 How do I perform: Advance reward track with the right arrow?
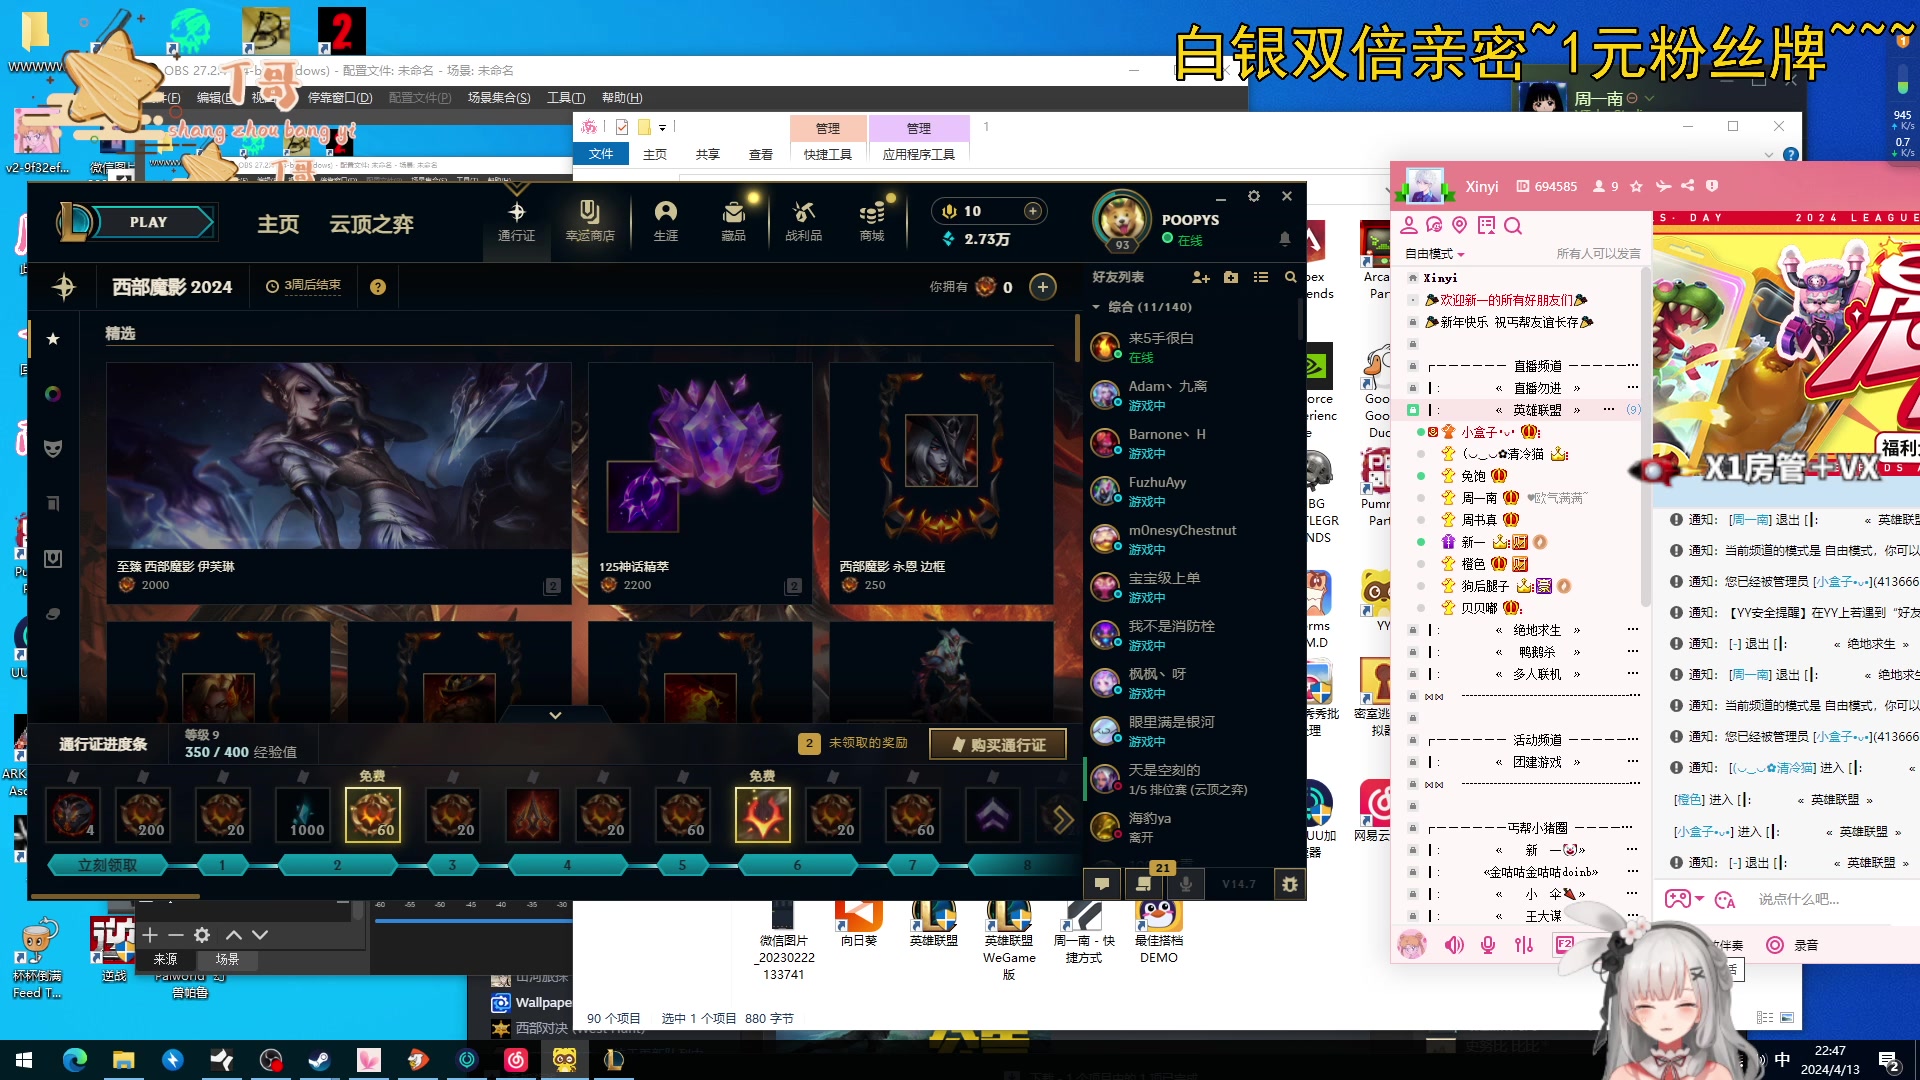click(1062, 820)
